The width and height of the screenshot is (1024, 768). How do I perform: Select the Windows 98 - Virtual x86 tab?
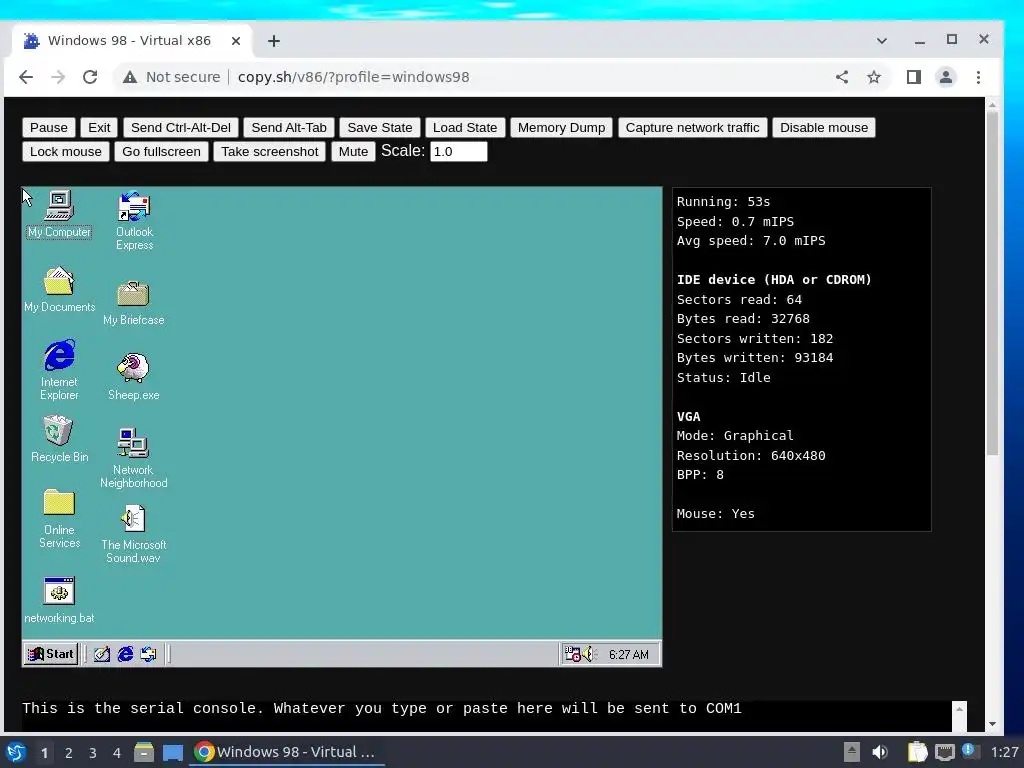click(x=131, y=40)
